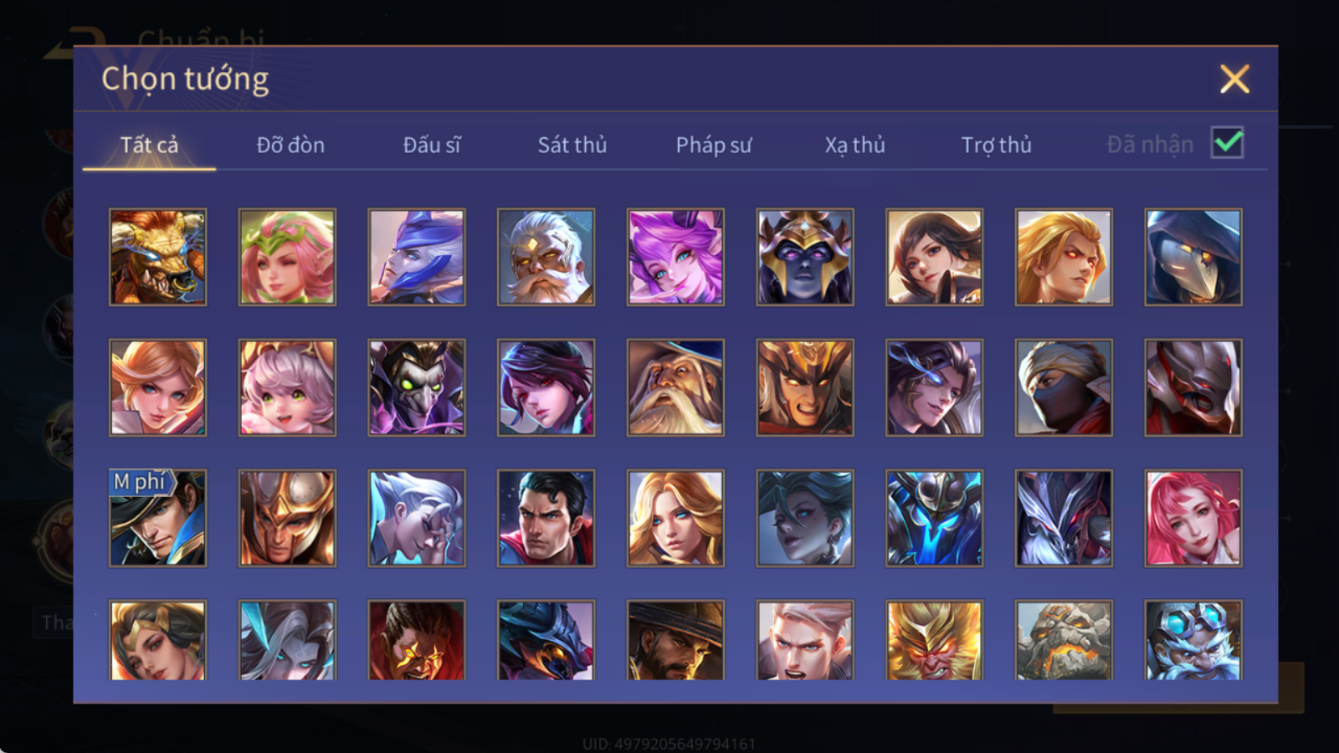The height and width of the screenshot is (753, 1339).
Task: Switch to the 'Trợ thủ' tab
Action: tap(996, 145)
